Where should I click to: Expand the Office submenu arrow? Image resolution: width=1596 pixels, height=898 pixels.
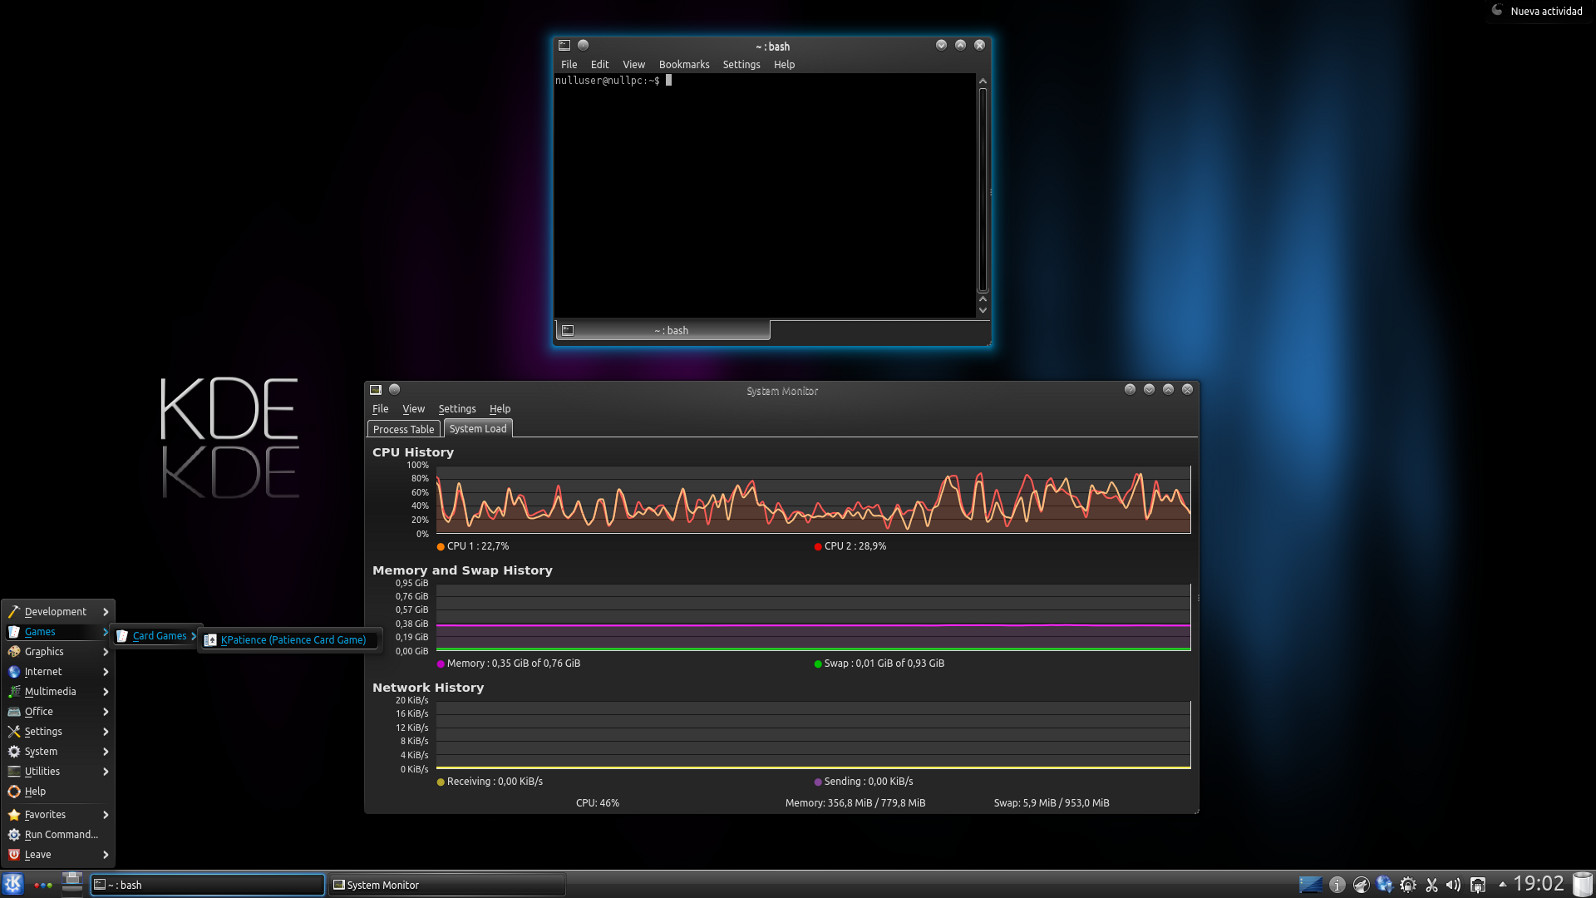105,711
